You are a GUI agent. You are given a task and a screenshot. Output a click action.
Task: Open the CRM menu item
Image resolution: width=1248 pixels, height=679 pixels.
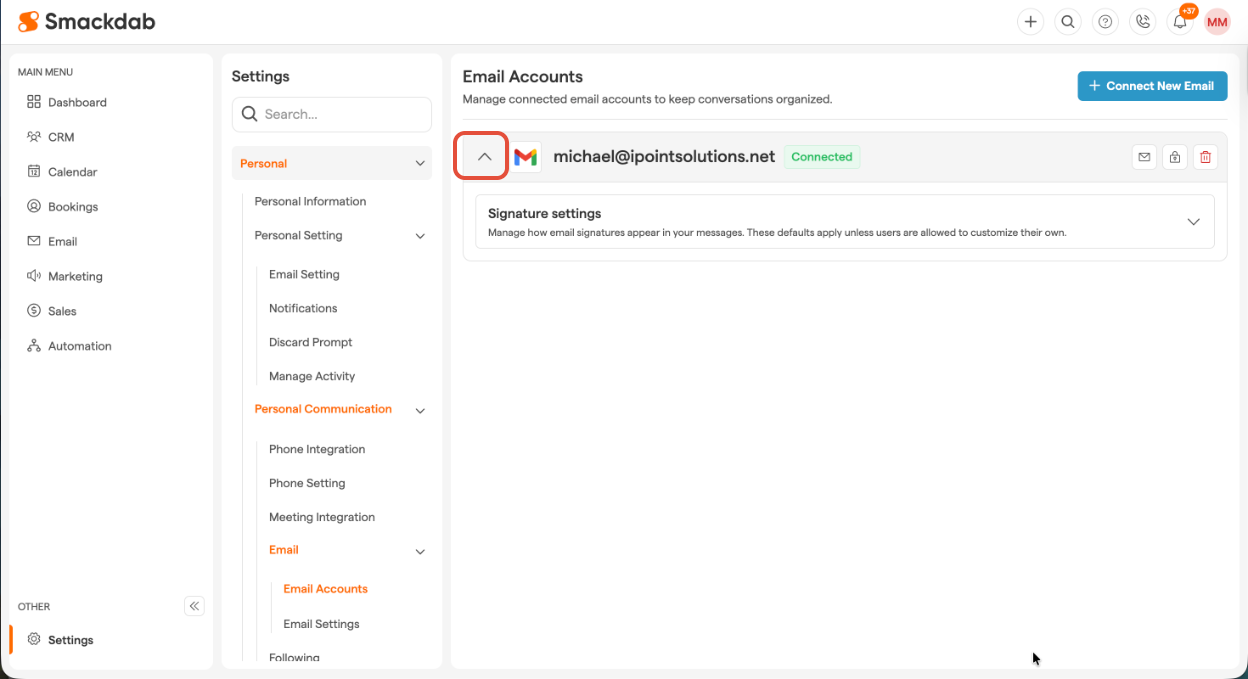(61, 137)
